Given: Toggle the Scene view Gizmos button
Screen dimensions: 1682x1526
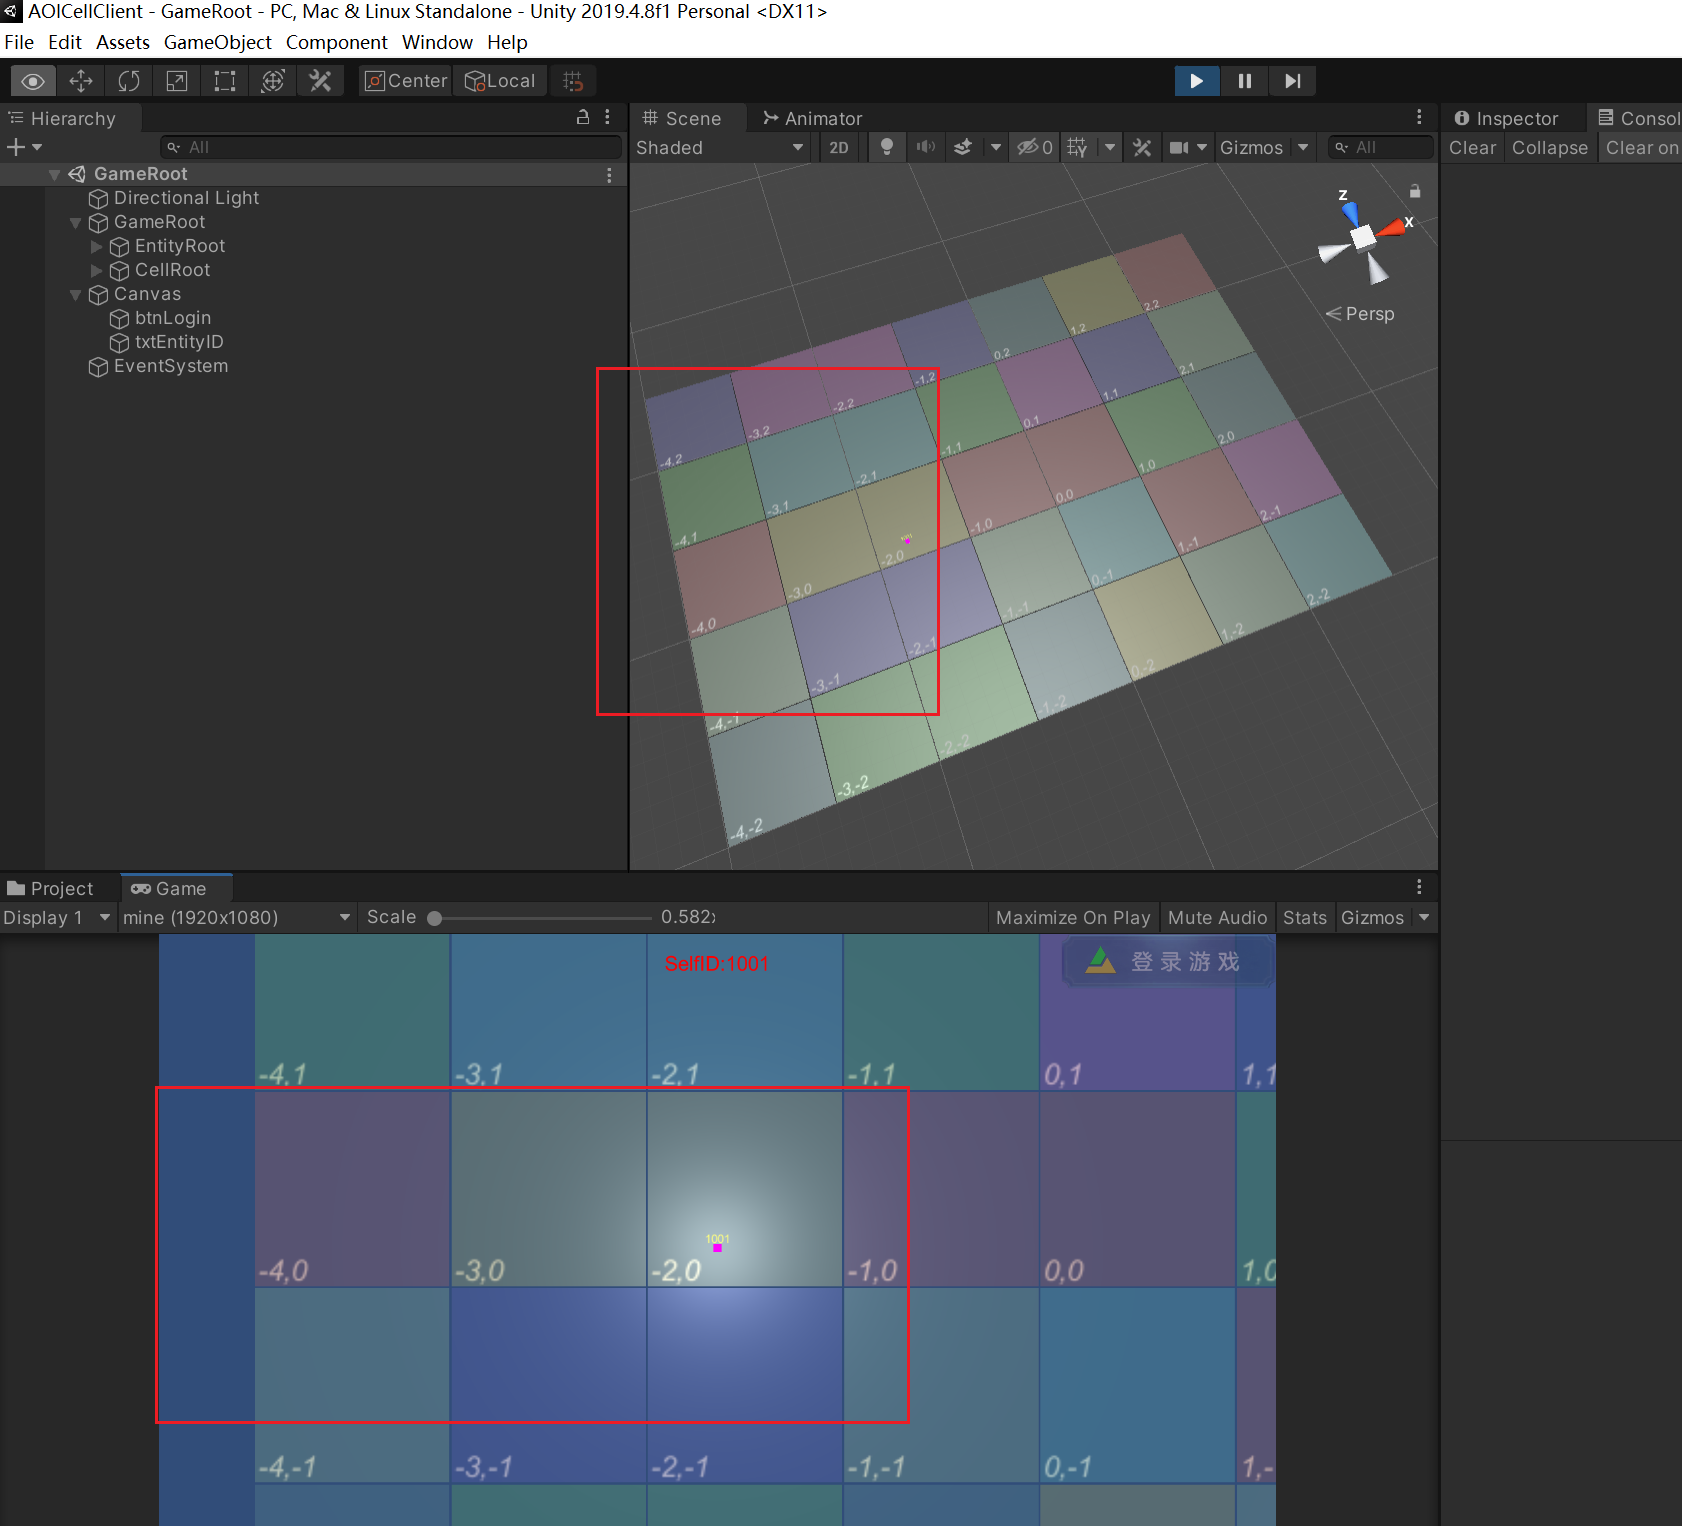Looking at the screenshot, I should click(1251, 148).
